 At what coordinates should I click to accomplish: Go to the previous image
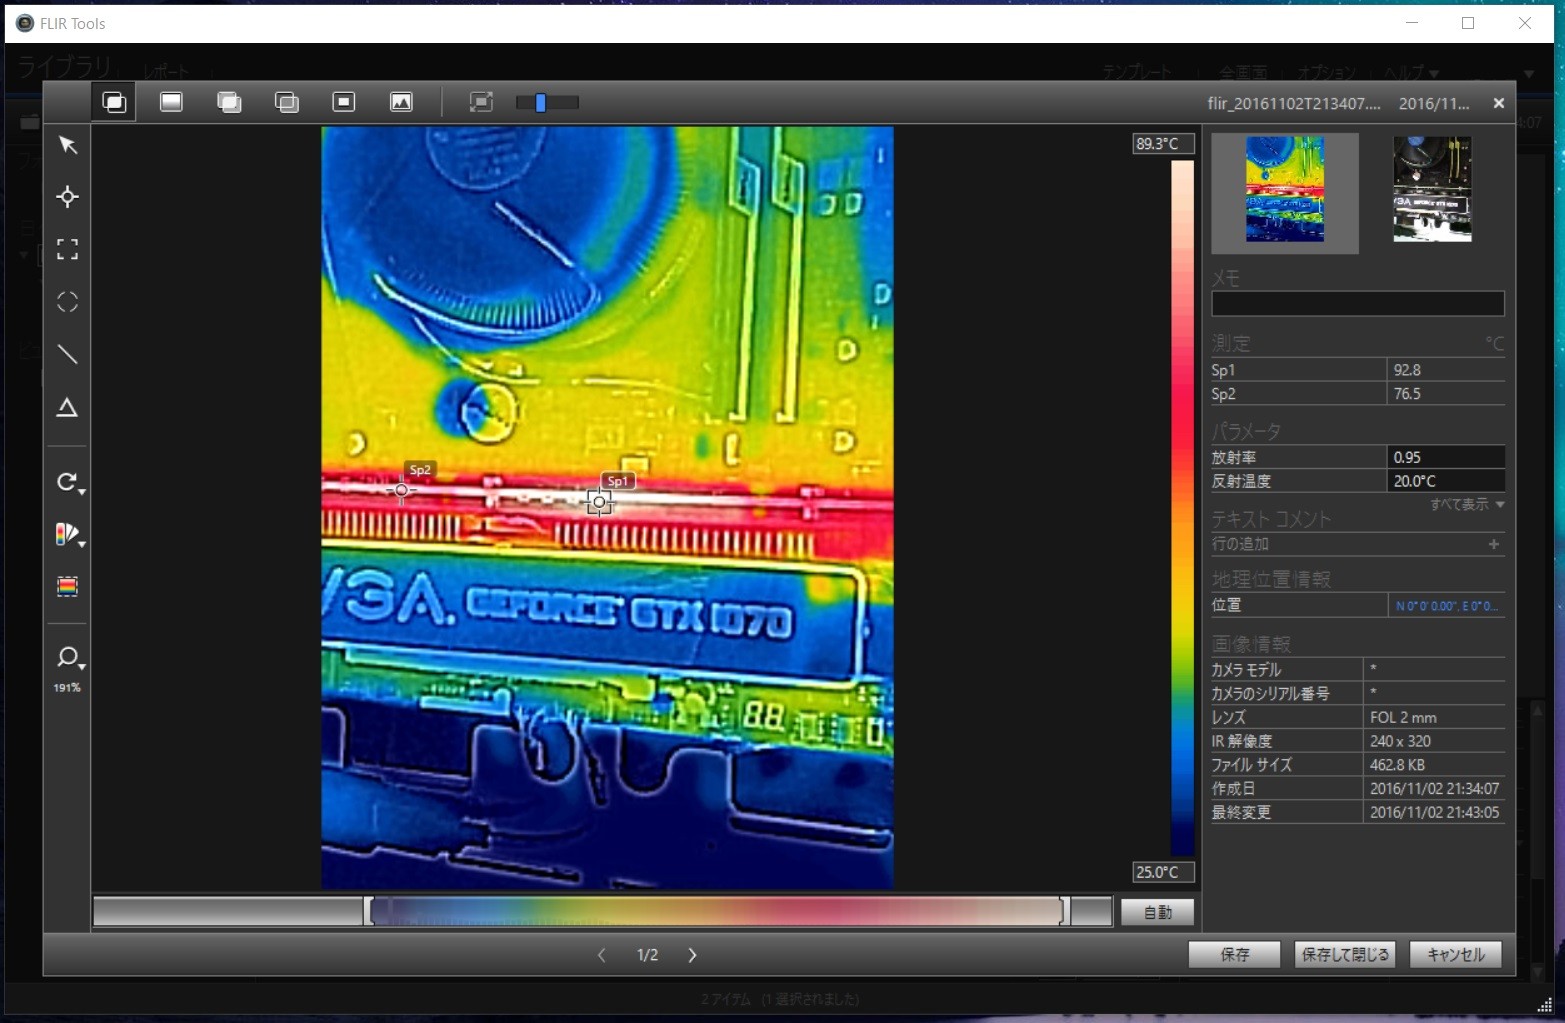pyautogui.click(x=601, y=955)
